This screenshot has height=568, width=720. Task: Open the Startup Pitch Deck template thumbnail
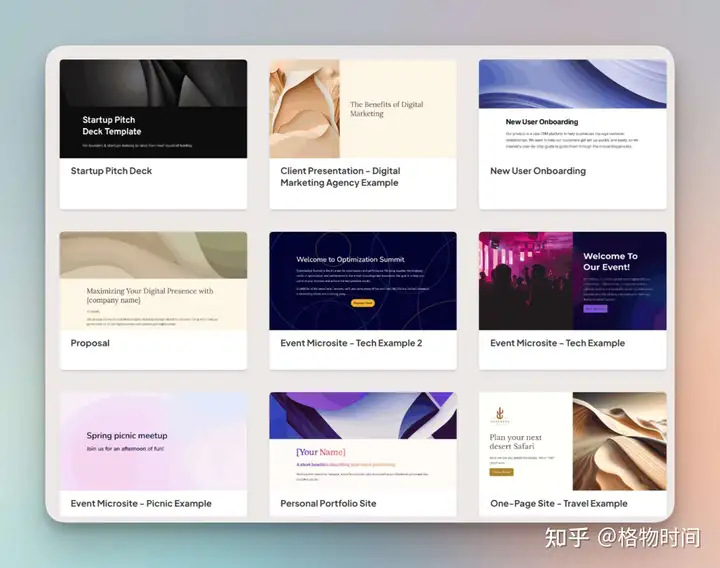click(x=153, y=109)
